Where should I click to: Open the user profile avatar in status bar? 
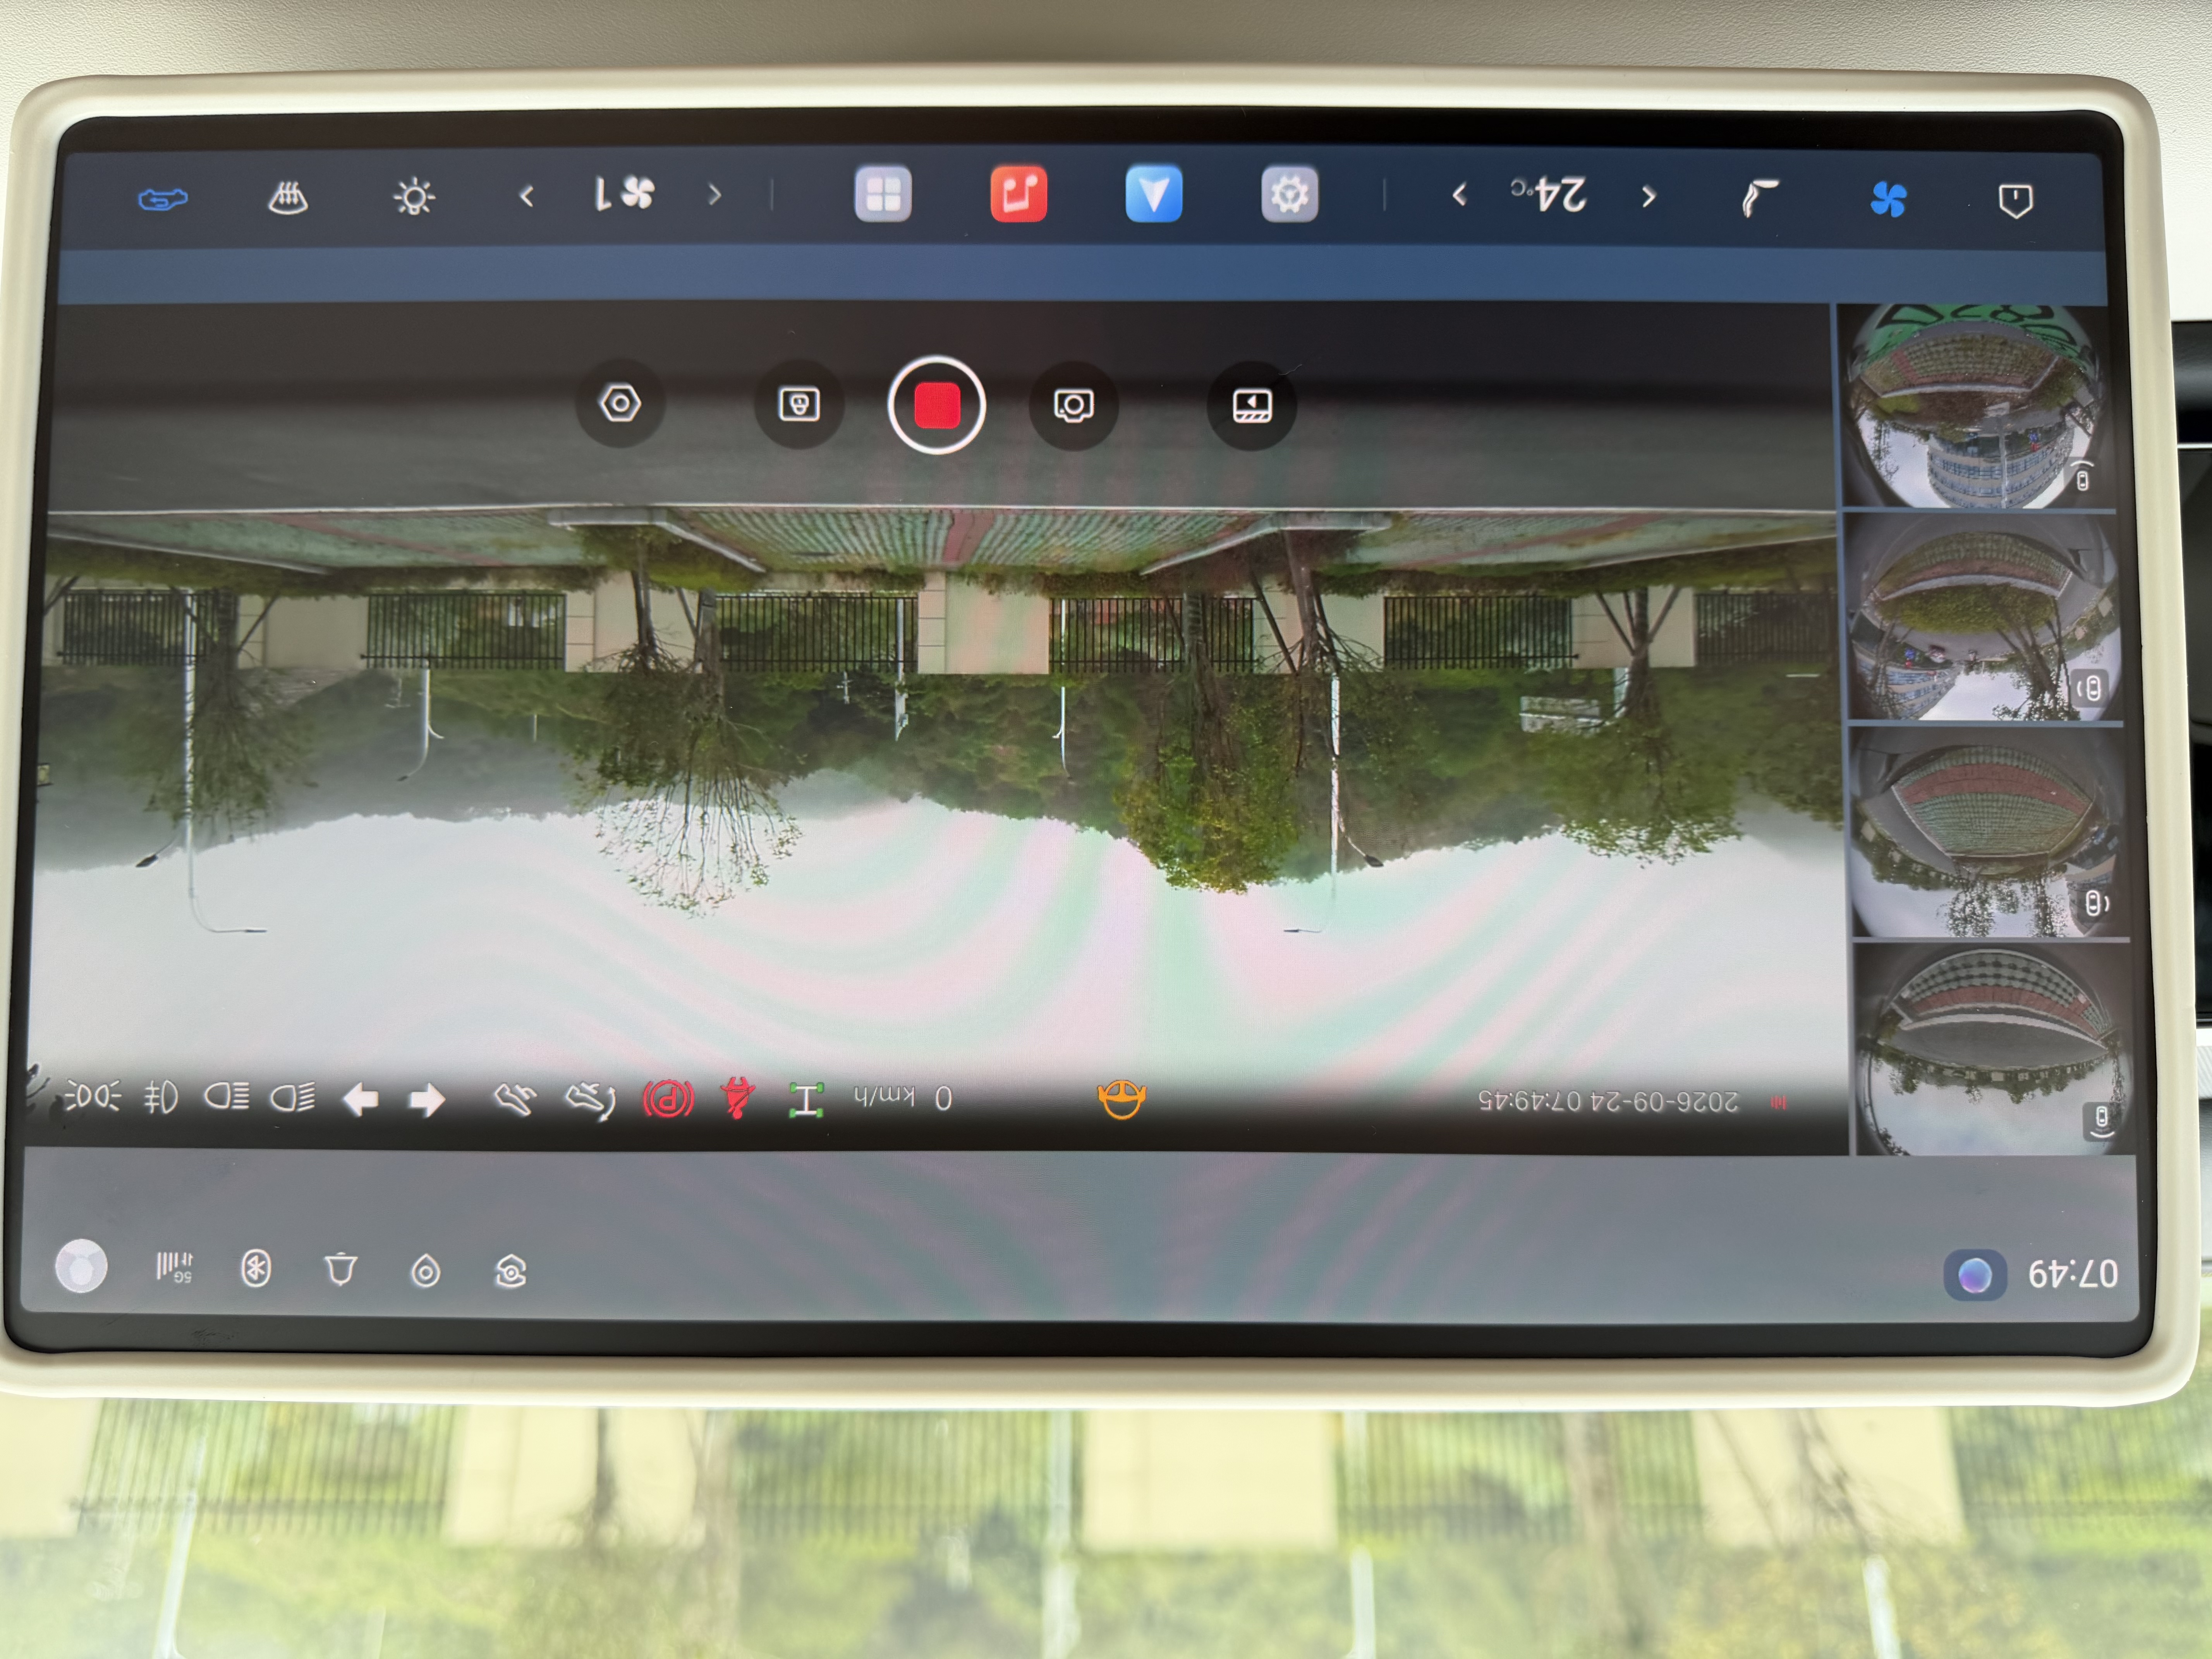[81, 1266]
